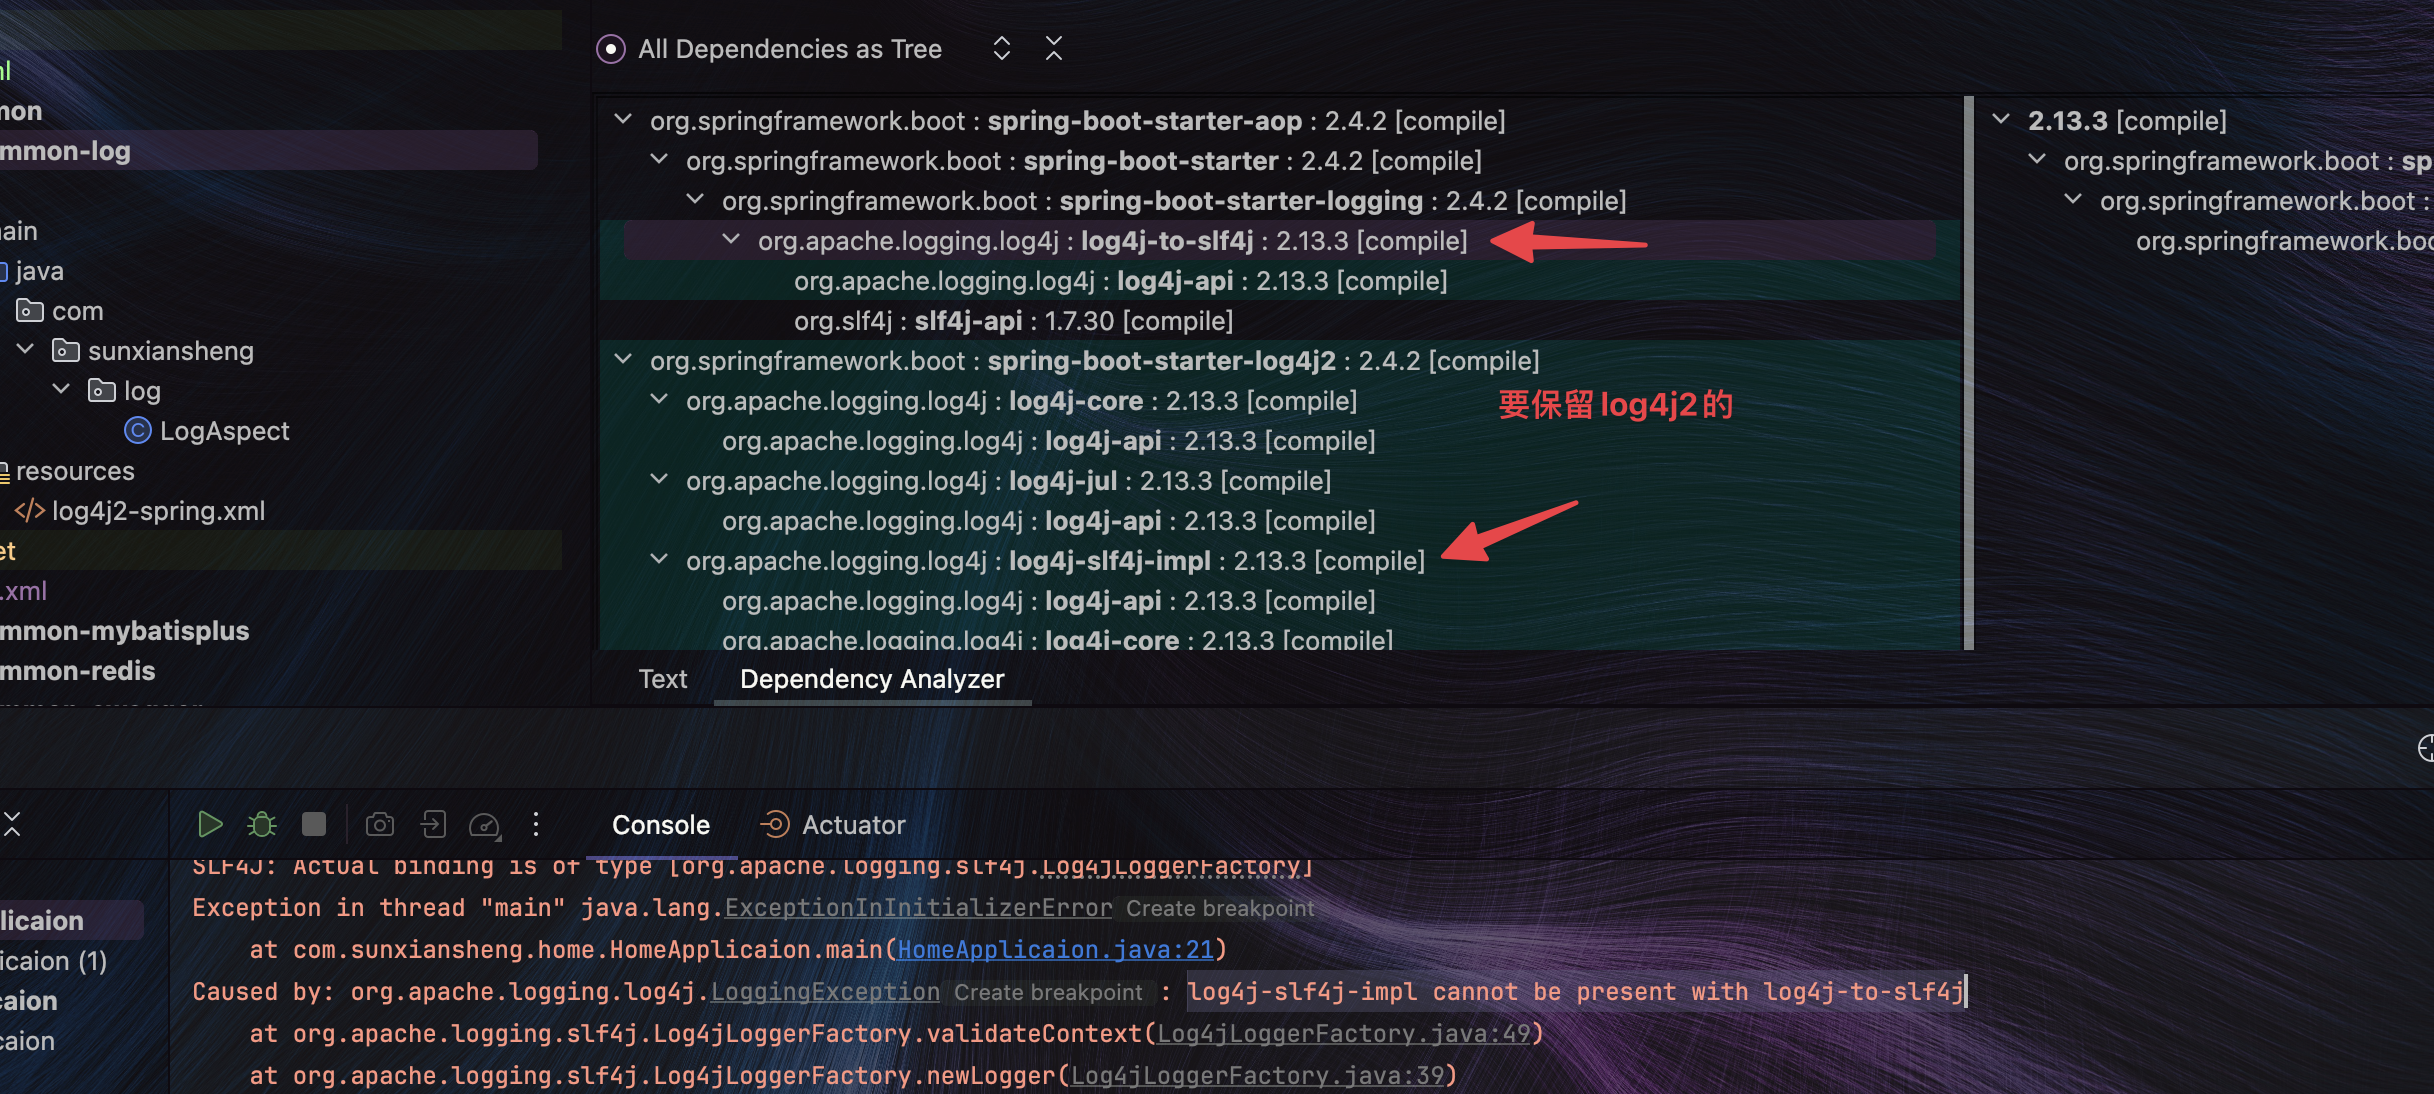This screenshot has width=2434, height=1094.
Task: Click Create breakpoint next to ExceptionInInitializerError
Action: 1219,908
